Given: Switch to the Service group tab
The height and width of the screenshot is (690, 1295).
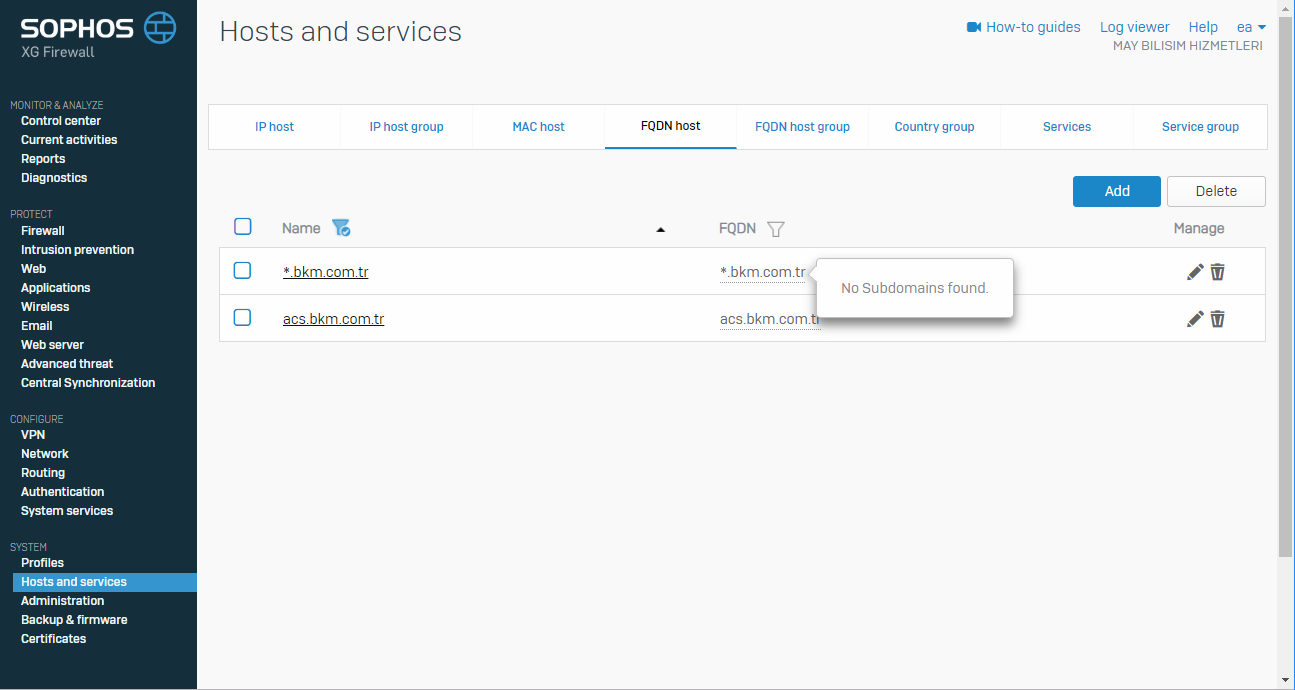Looking at the screenshot, I should click(x=1200, y=127).
